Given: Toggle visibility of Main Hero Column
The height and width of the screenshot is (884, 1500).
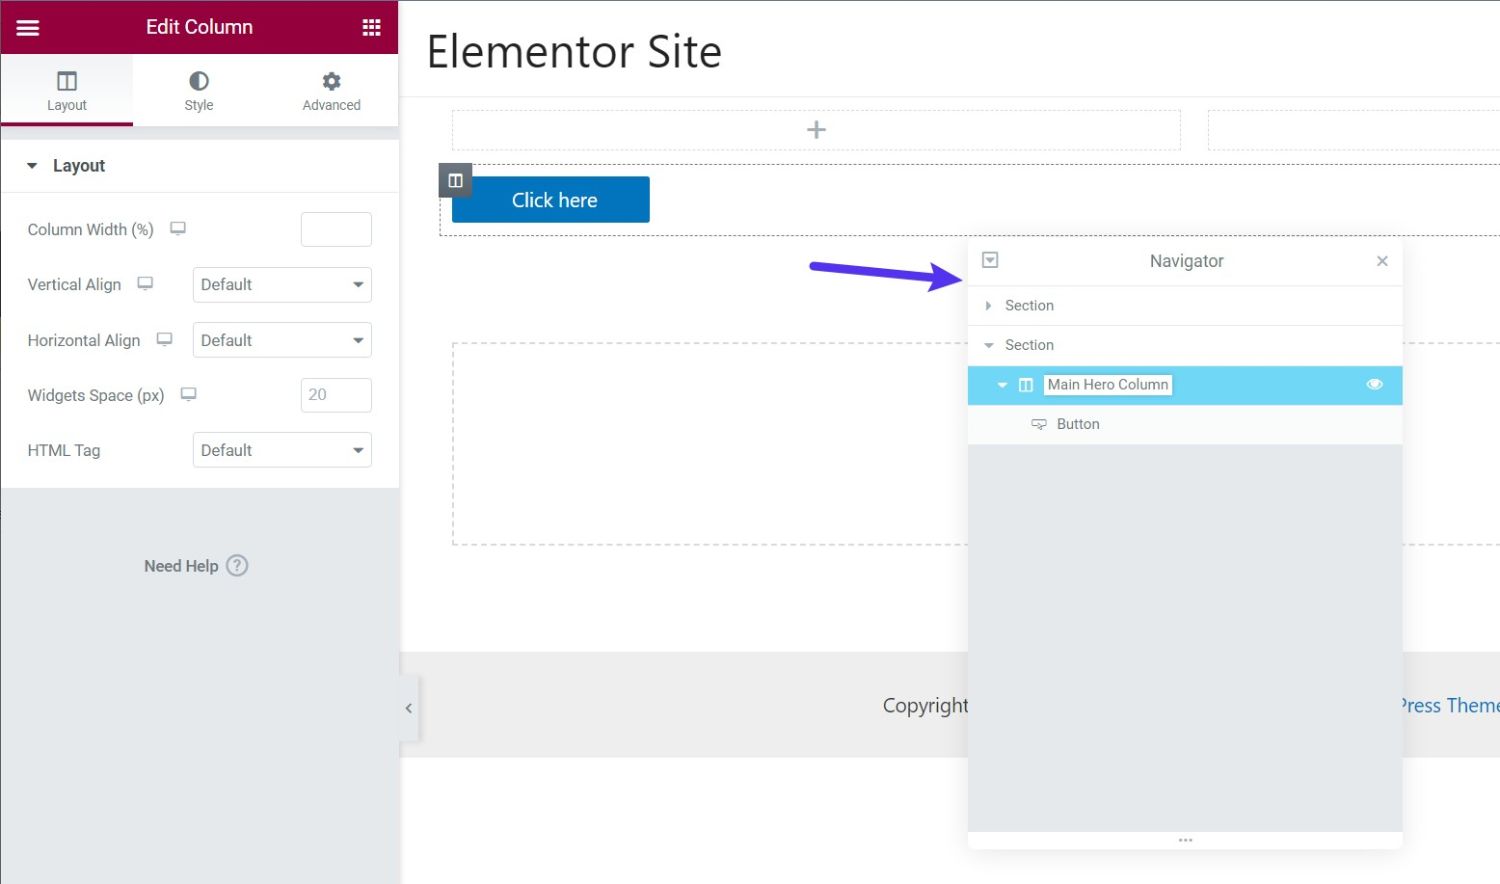Looking at the screenshot, I should click(1374, 384).
